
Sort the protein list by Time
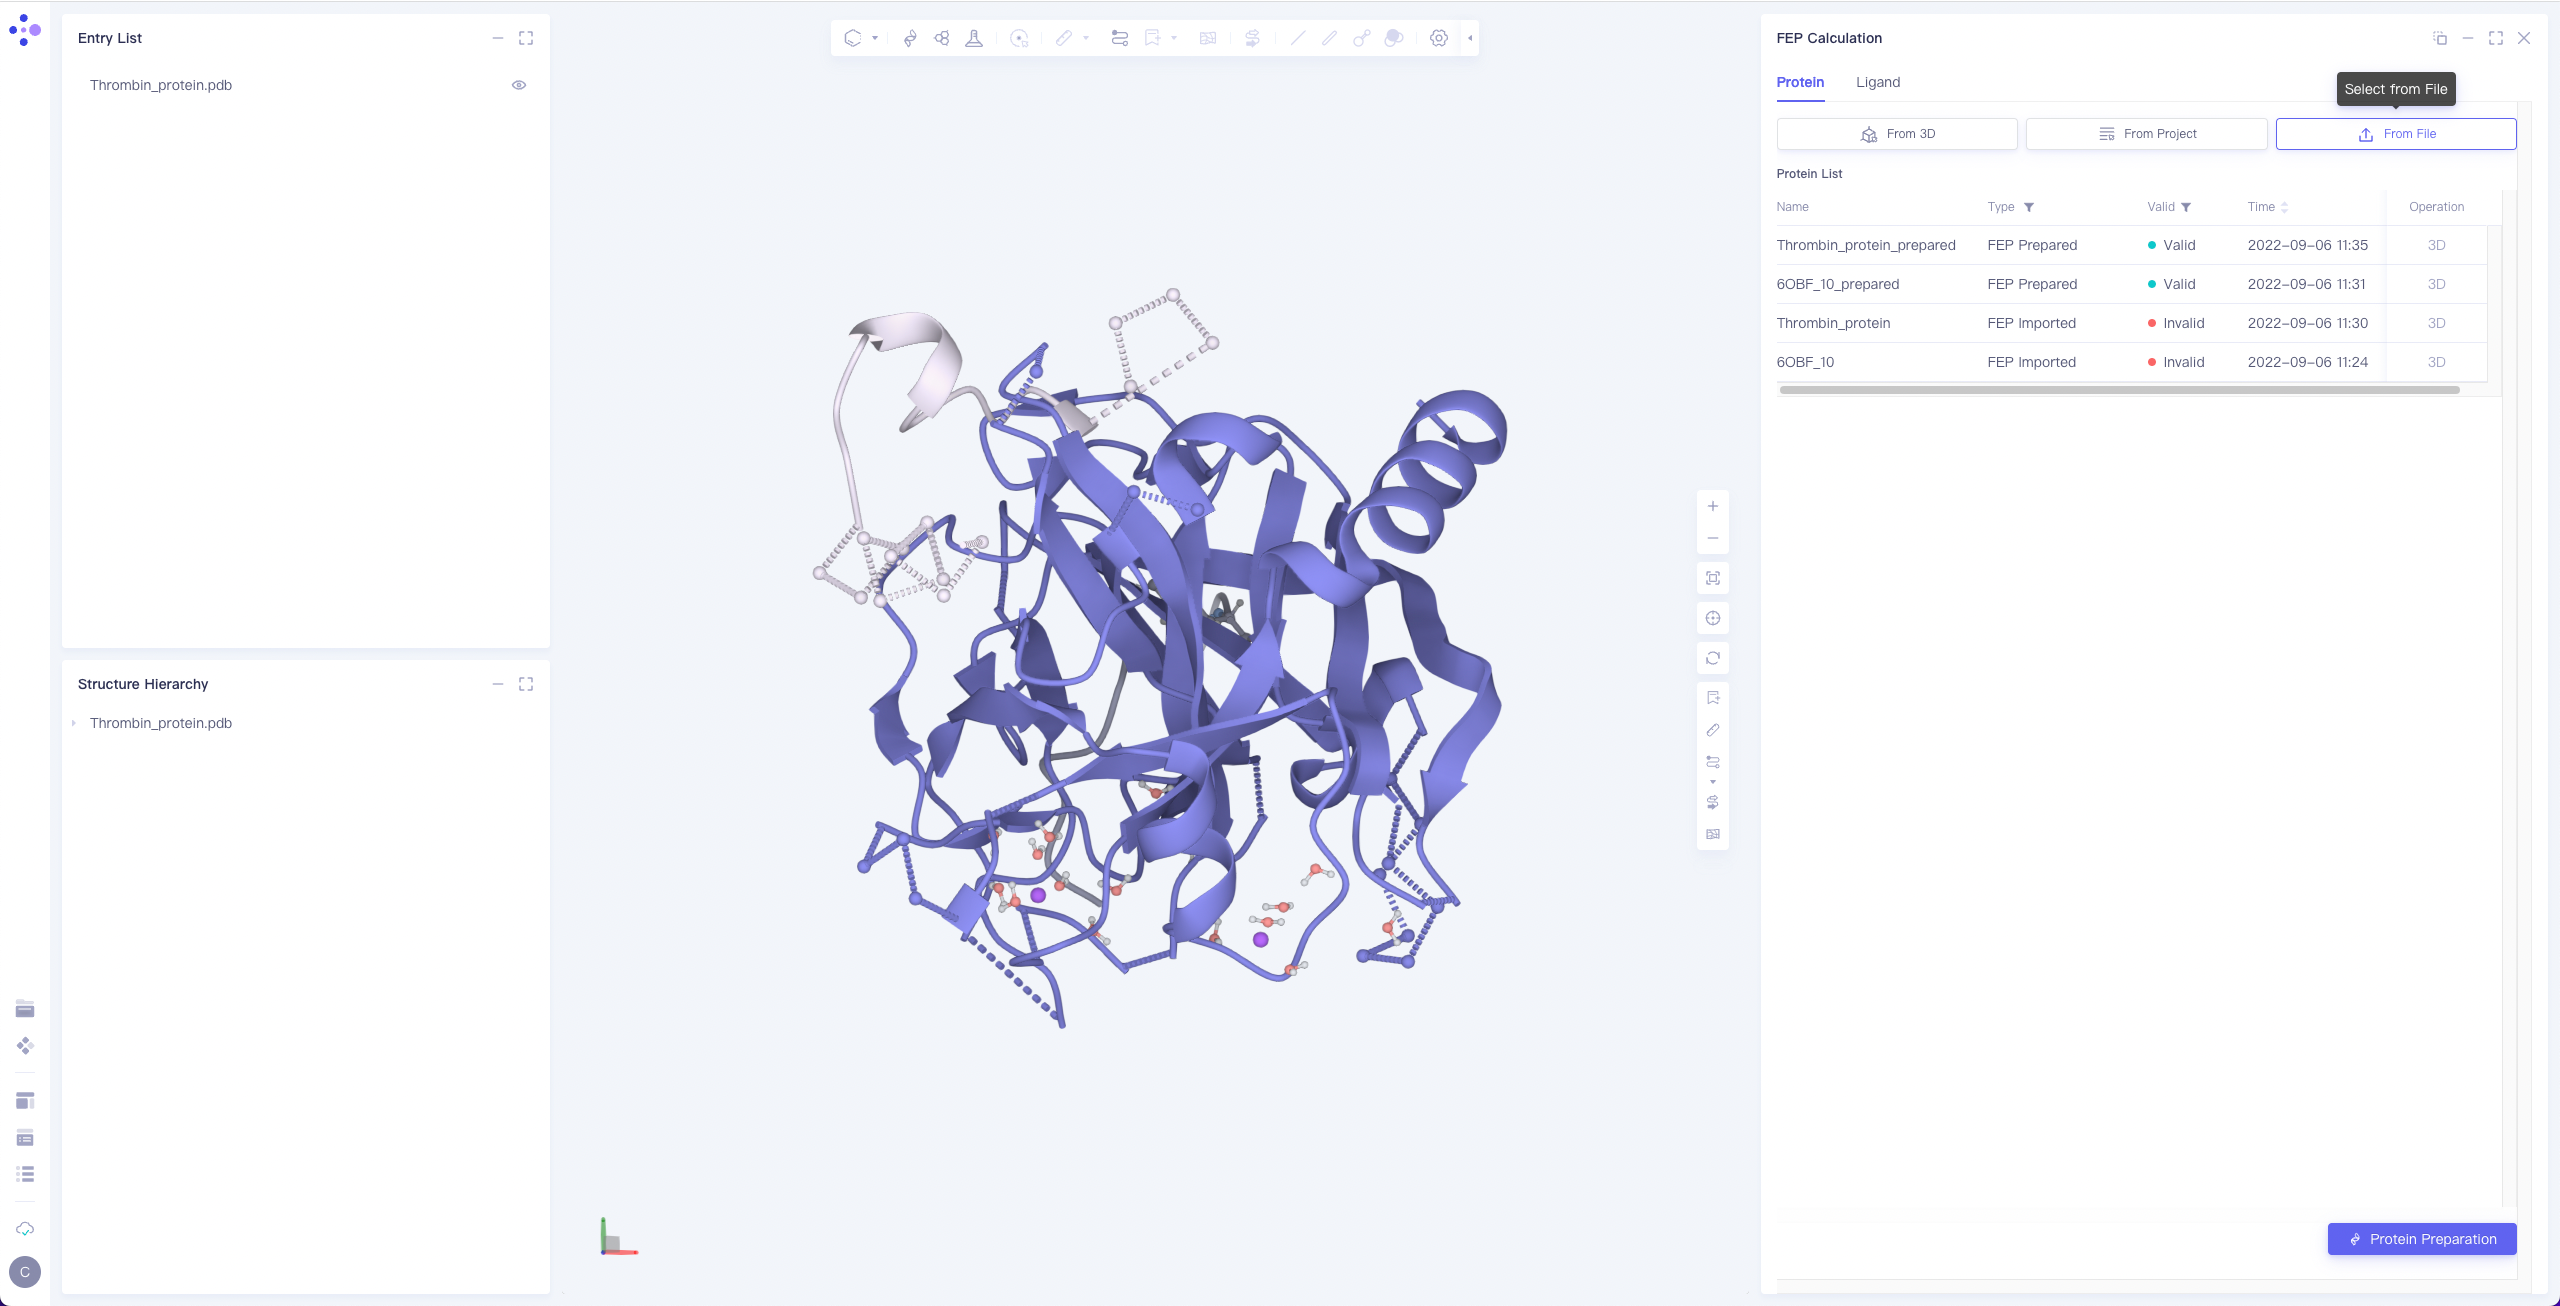[x=2284, y=207]
